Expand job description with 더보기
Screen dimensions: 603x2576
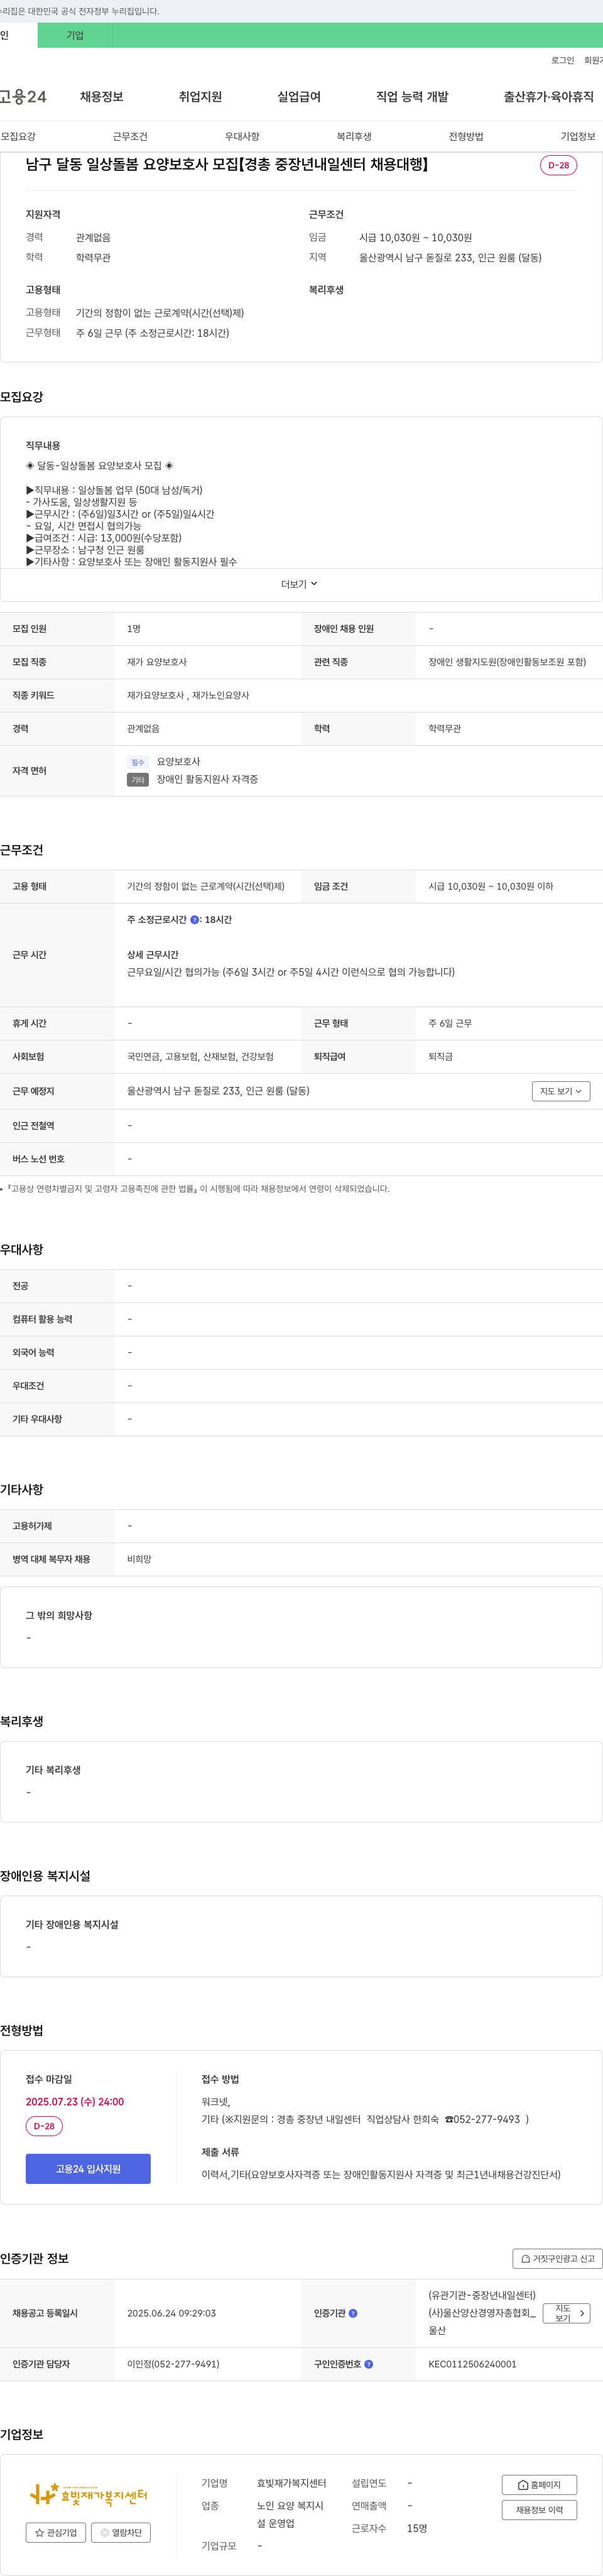pyautogui.click(x=300, y=584)
